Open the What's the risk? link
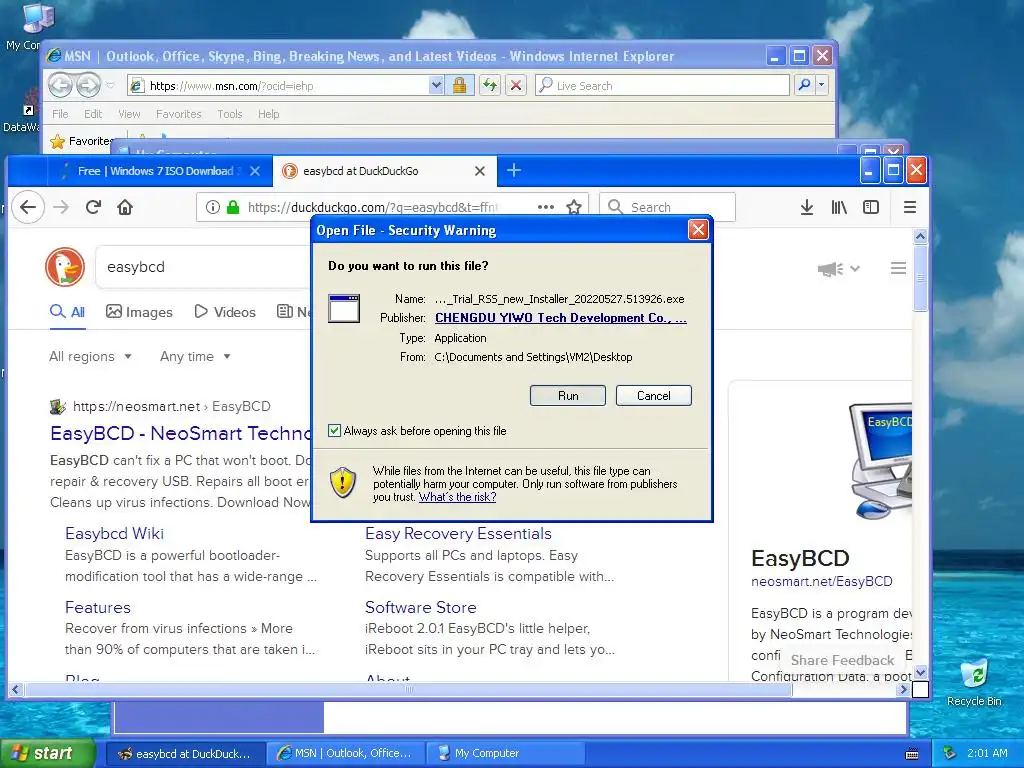The height and width of the screenshot is (768, 1024). pyautogui.click(x=457, y=497)
